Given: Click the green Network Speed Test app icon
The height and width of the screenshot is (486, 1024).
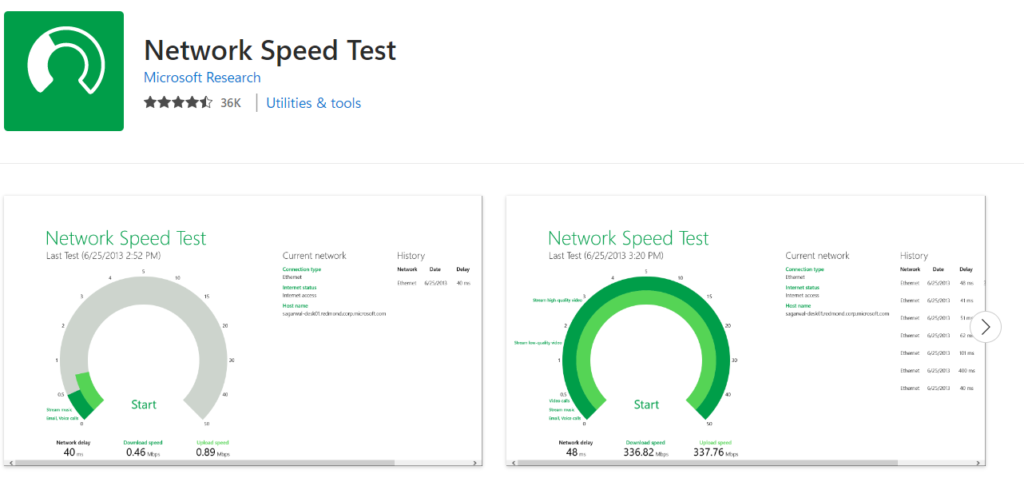Looking at the screenshot, I should pos(64,71).
